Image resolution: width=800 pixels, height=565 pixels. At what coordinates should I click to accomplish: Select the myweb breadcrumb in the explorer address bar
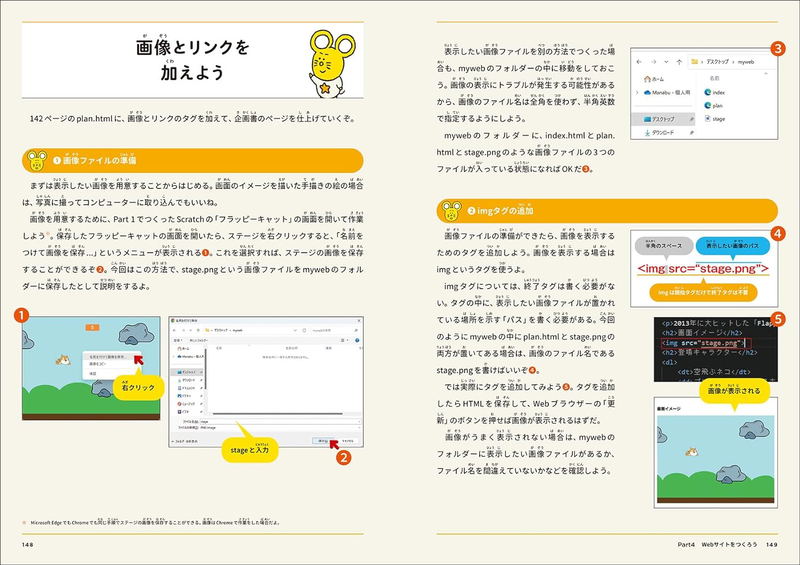click(x=746, y=62)
